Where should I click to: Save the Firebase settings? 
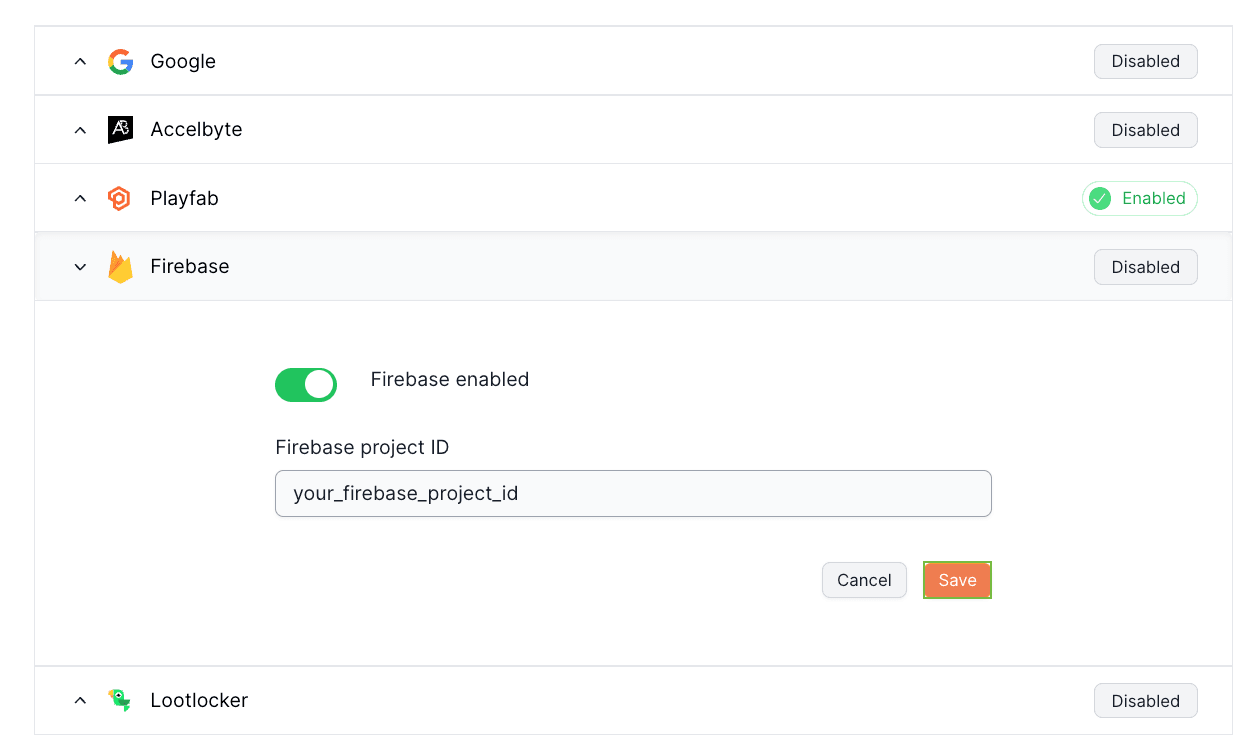[x=957, y=580]
